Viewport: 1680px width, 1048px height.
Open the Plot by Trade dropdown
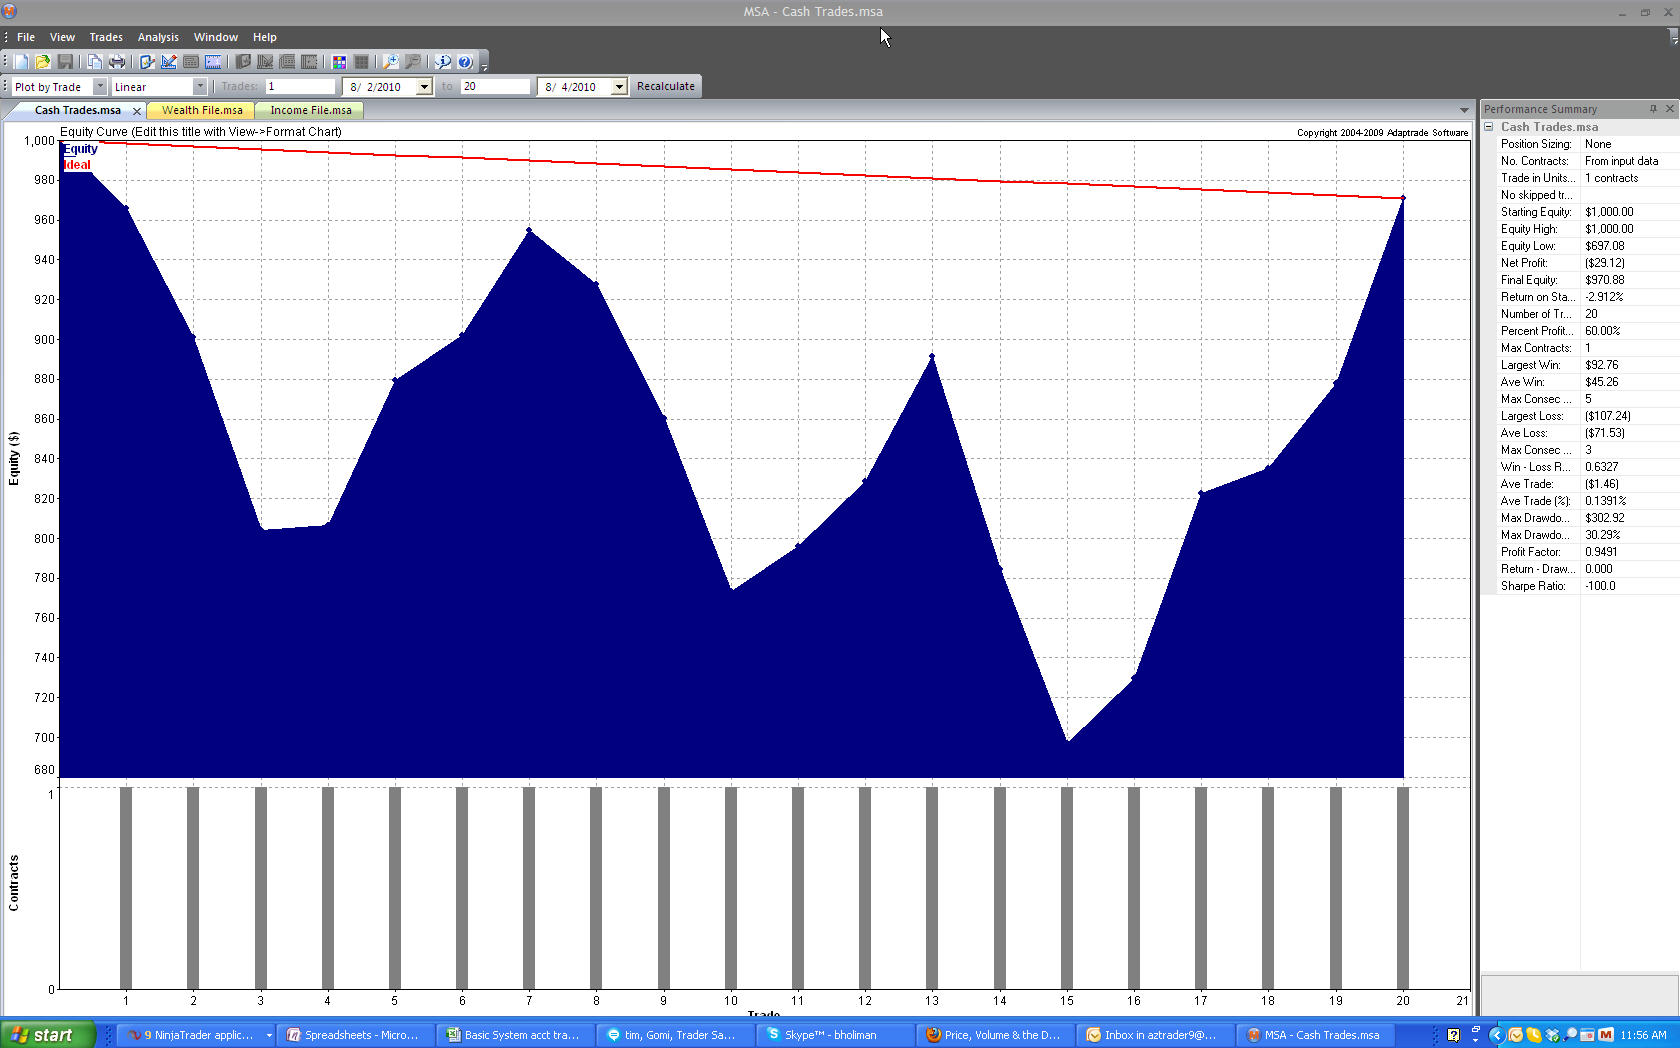(x=100, y=87)
